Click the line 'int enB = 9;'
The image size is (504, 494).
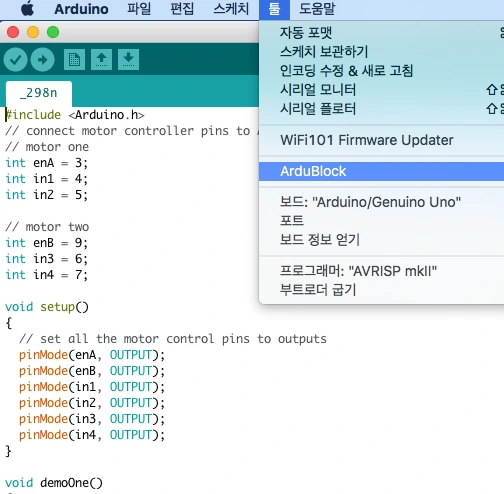pyautogui.click(x=46, y=243)
